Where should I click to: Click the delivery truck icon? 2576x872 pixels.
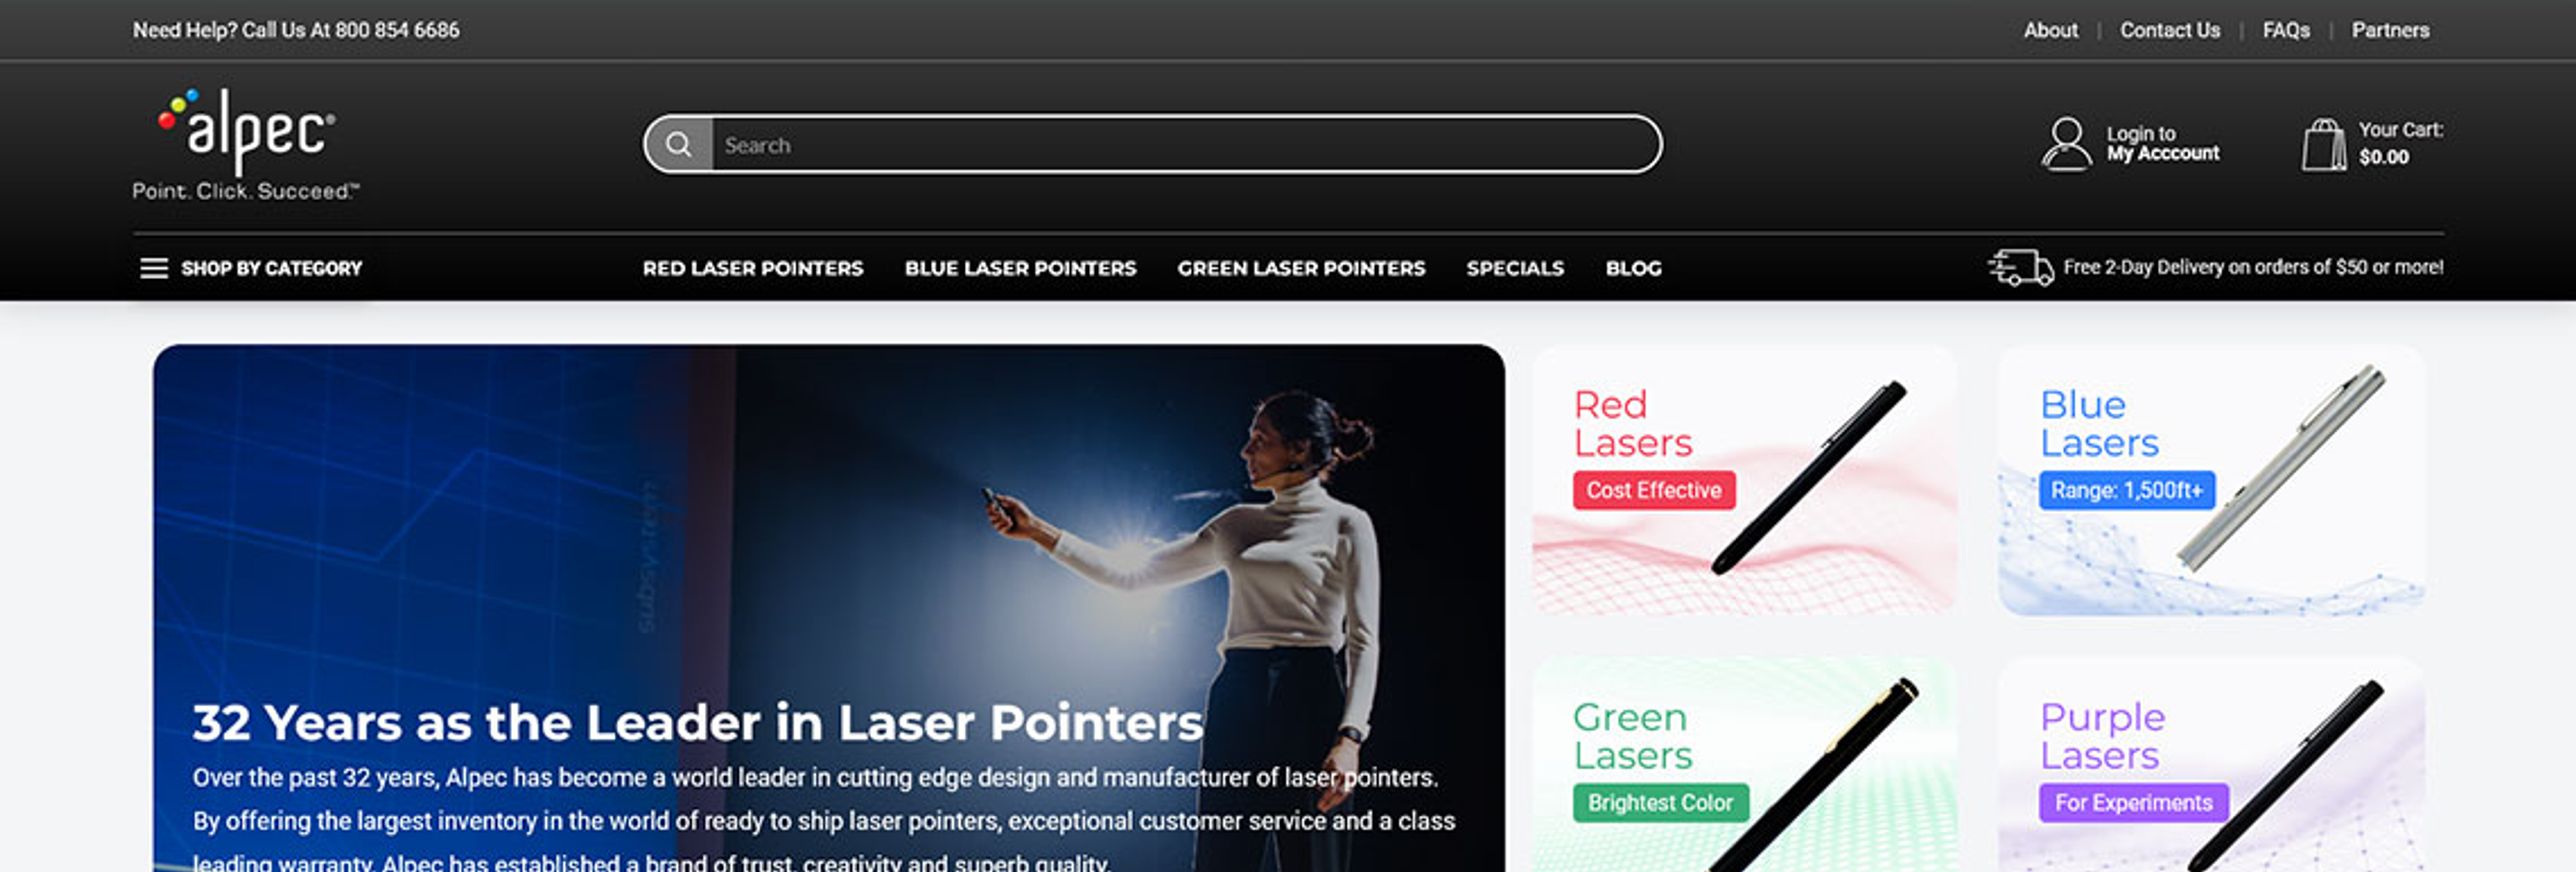click(x=2020, y=268)
